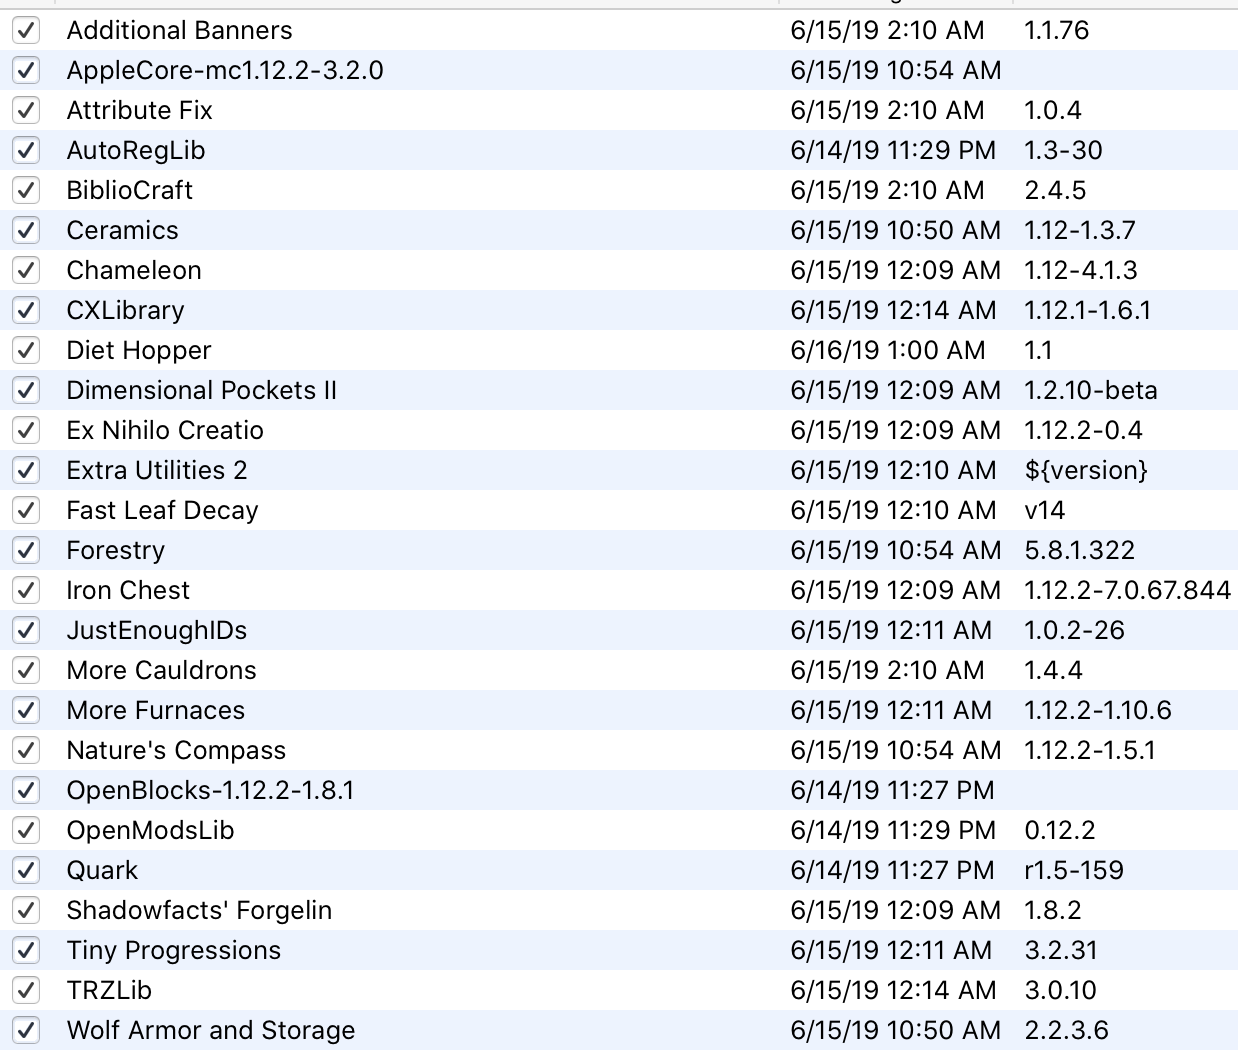Click the Iron Chest mod name
The width and height of the screenshot is (1238, 1060).
(128, 590)
